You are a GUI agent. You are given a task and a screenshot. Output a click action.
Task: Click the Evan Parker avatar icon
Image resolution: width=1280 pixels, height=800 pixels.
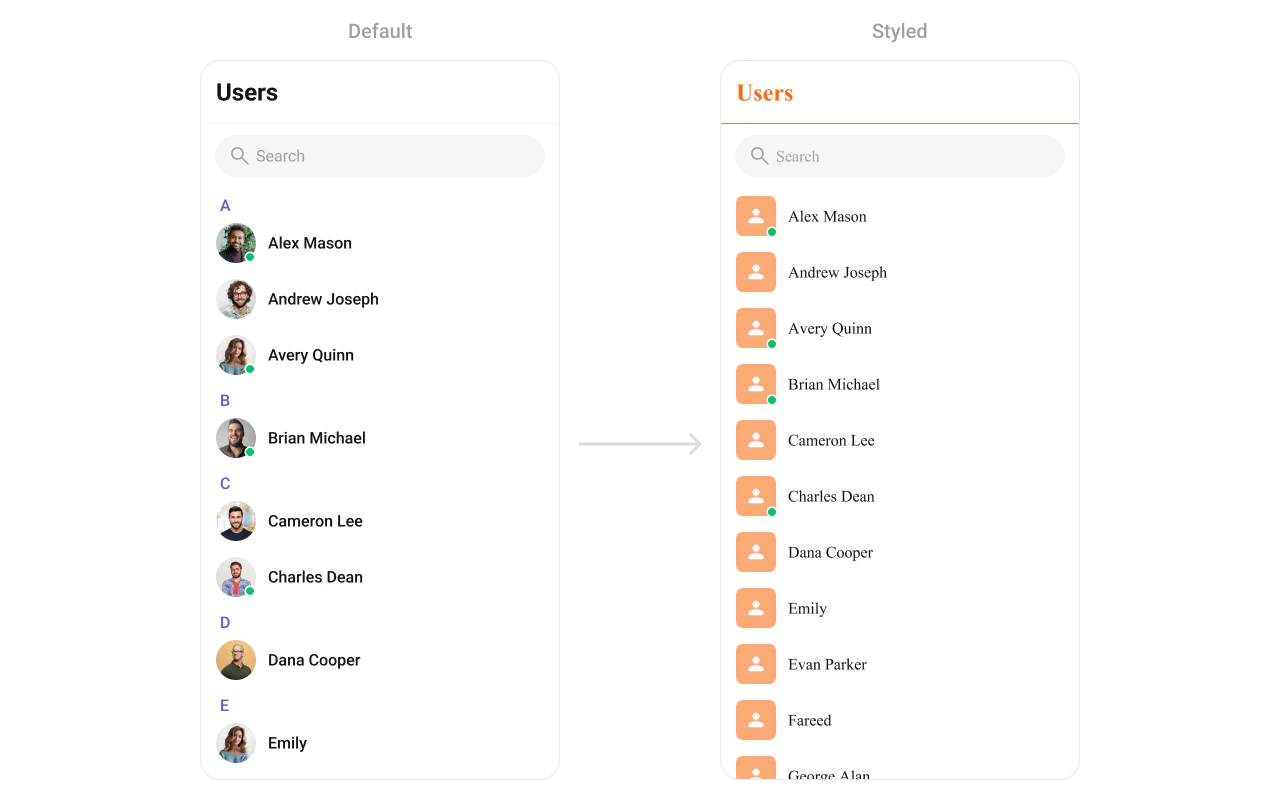click(756, 664)
